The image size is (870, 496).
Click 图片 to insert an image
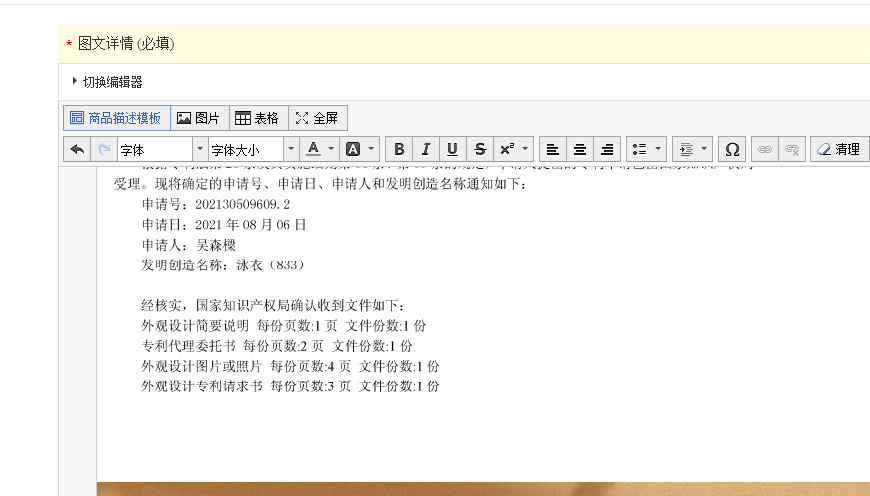(x=200, y=118)
